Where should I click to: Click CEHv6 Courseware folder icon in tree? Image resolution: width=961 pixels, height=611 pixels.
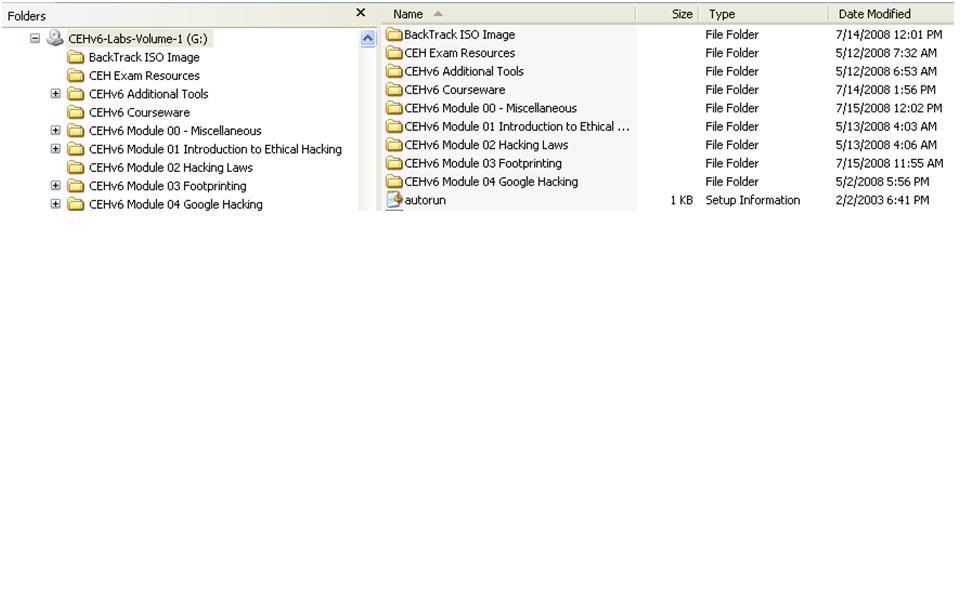[x=76, y=112]
